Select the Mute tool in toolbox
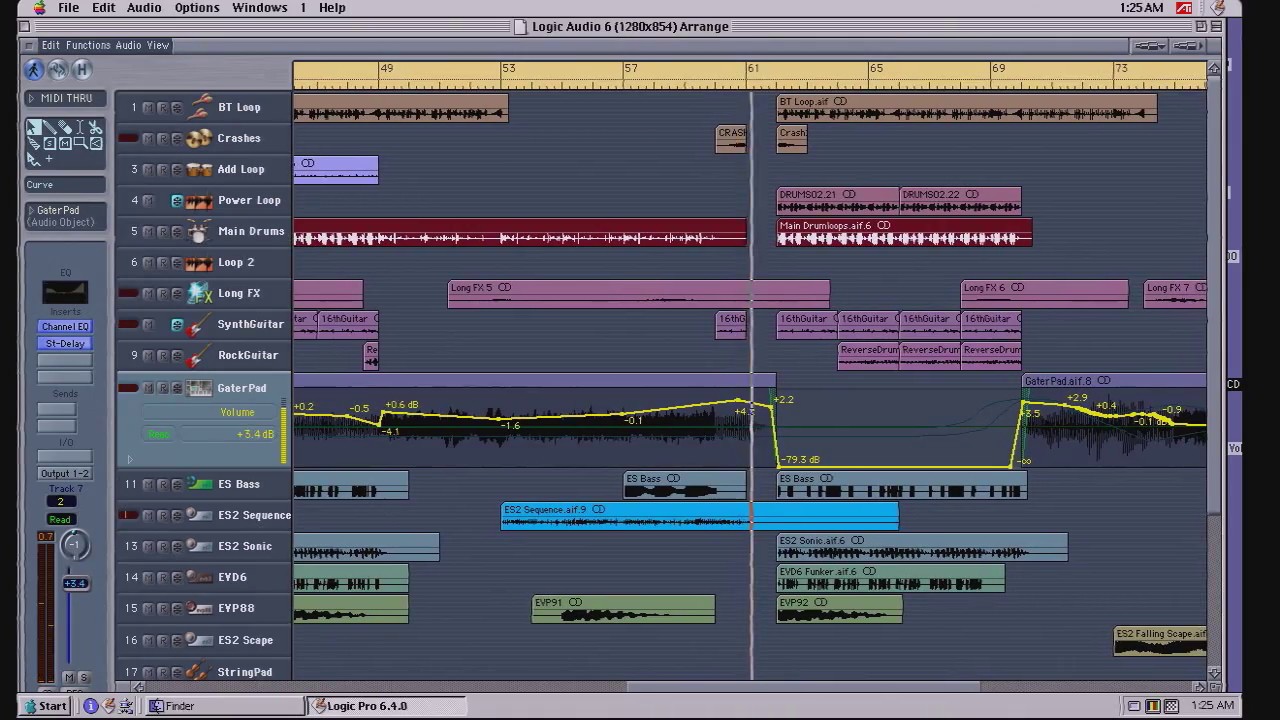The width and height of the screenshot is (1280, 720). pyautogui.click(x=65, y=143)
